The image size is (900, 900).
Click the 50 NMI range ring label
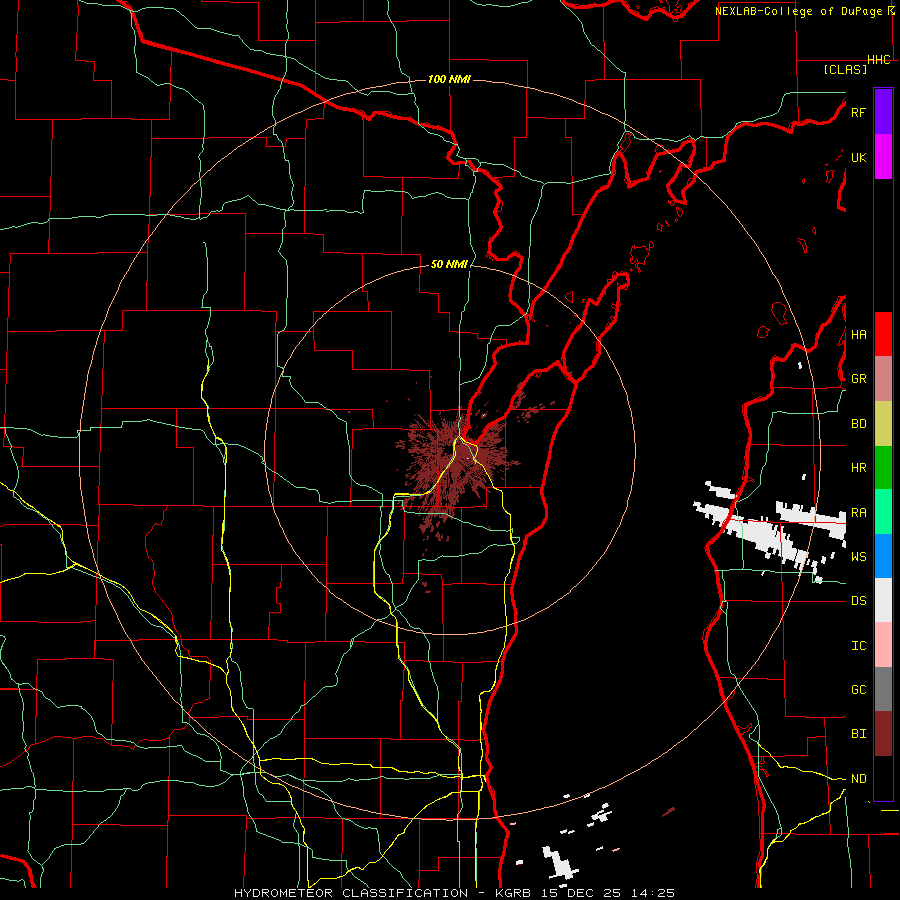coord(449,265)
